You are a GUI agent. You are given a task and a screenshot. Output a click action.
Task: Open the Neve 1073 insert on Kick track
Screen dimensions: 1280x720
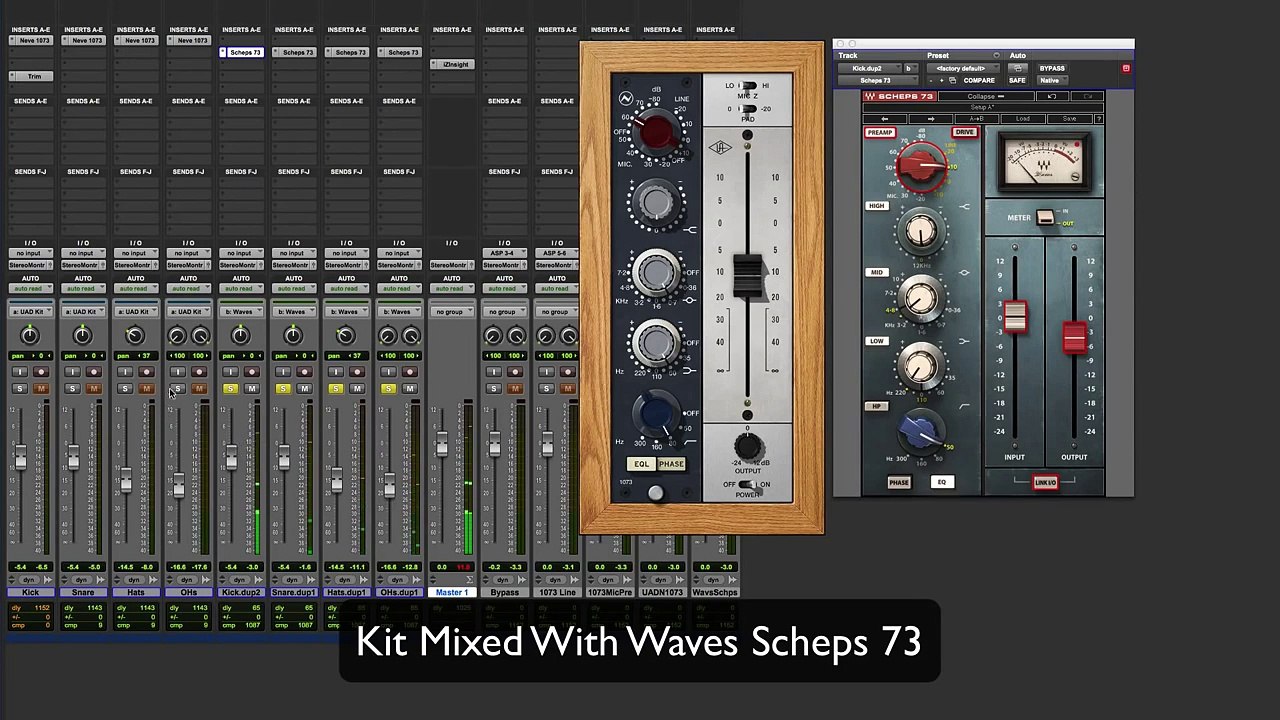point(30,40)
